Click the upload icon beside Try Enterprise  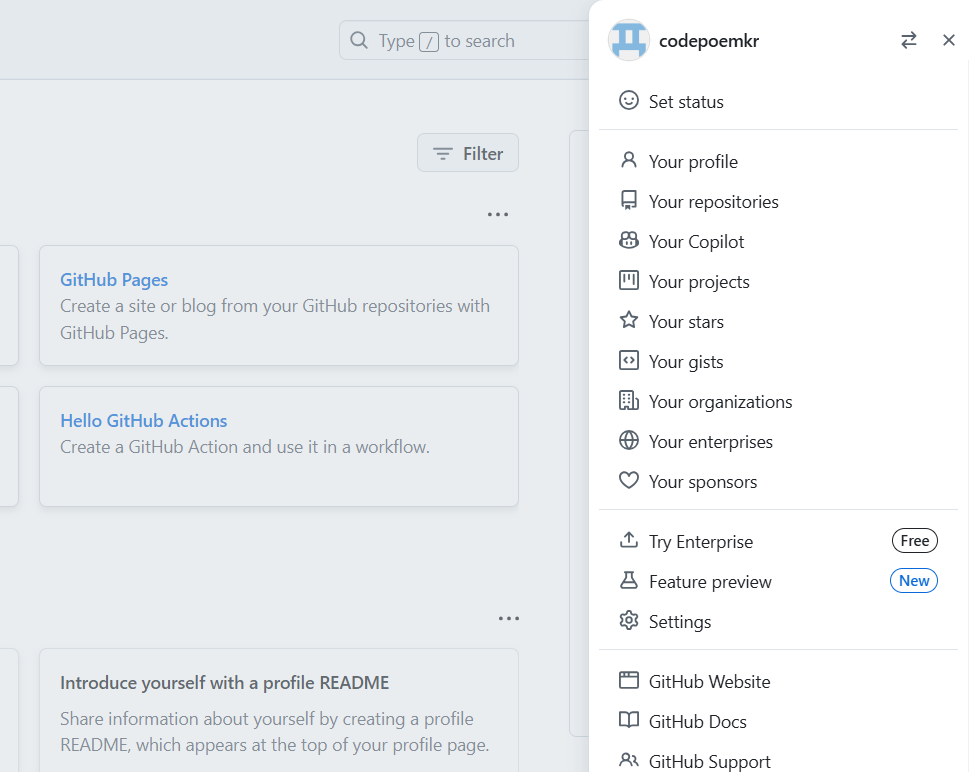[x=628, y=540]
